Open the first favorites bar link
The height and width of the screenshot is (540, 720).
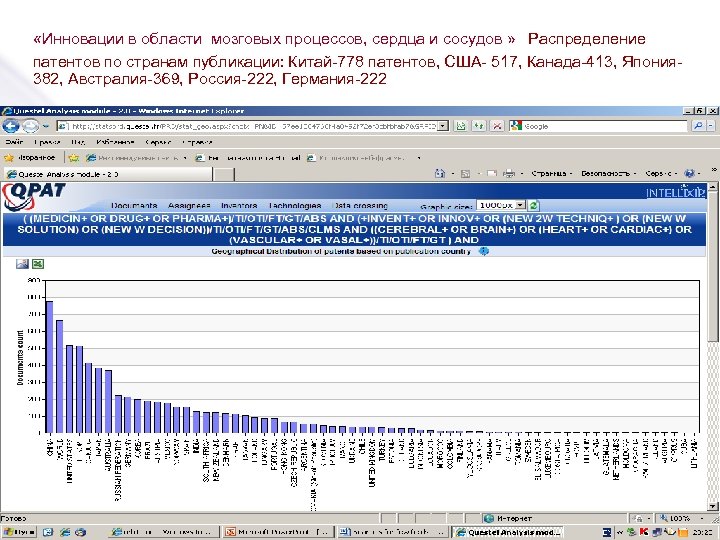134,158
